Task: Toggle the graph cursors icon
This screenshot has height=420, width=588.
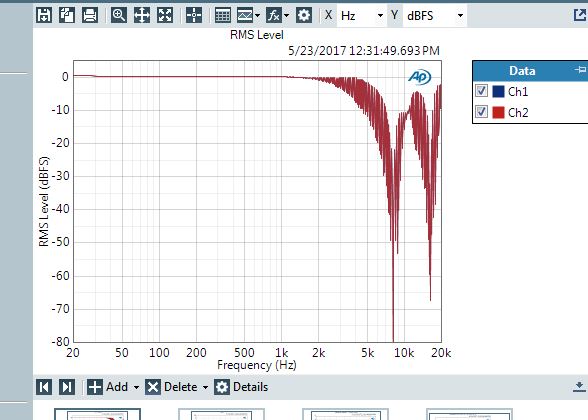Action: [x=194, y=15]
